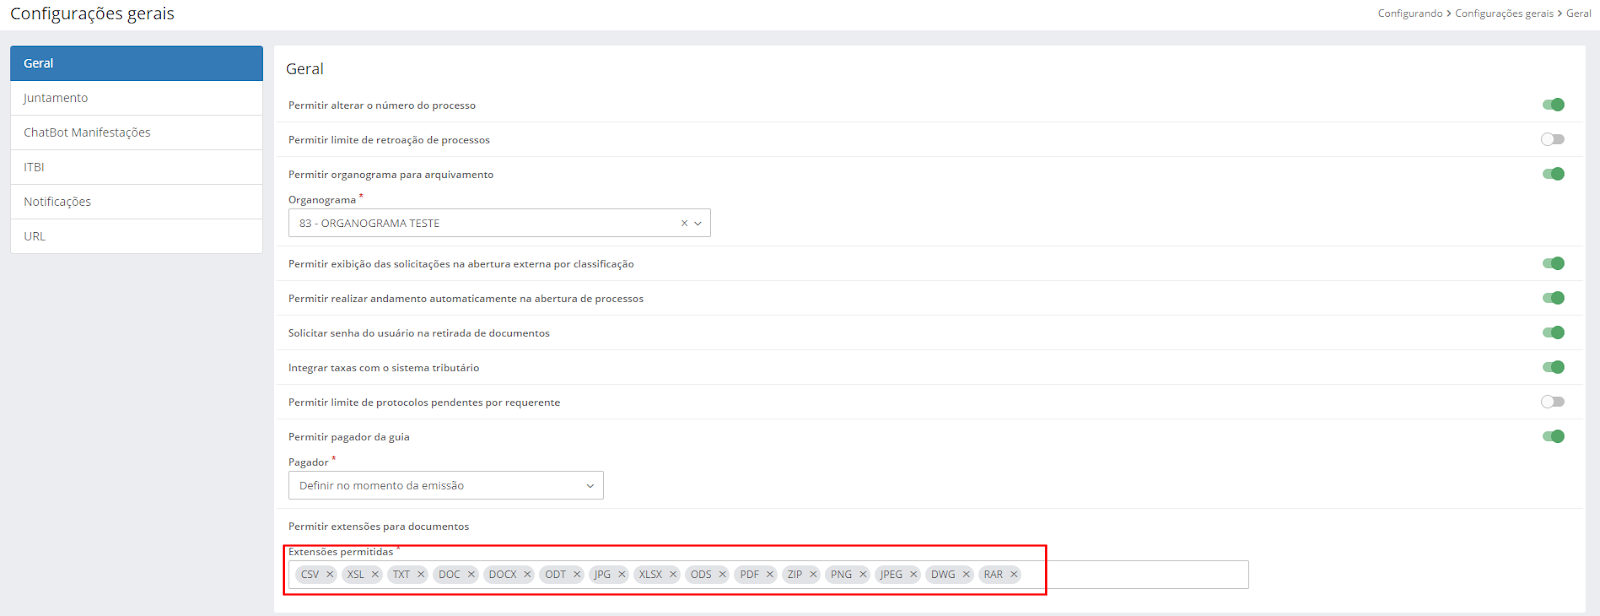Select the Notificações sidebar item
Image resolution: width=1600 pixels, height=616 pixels.
57,202
